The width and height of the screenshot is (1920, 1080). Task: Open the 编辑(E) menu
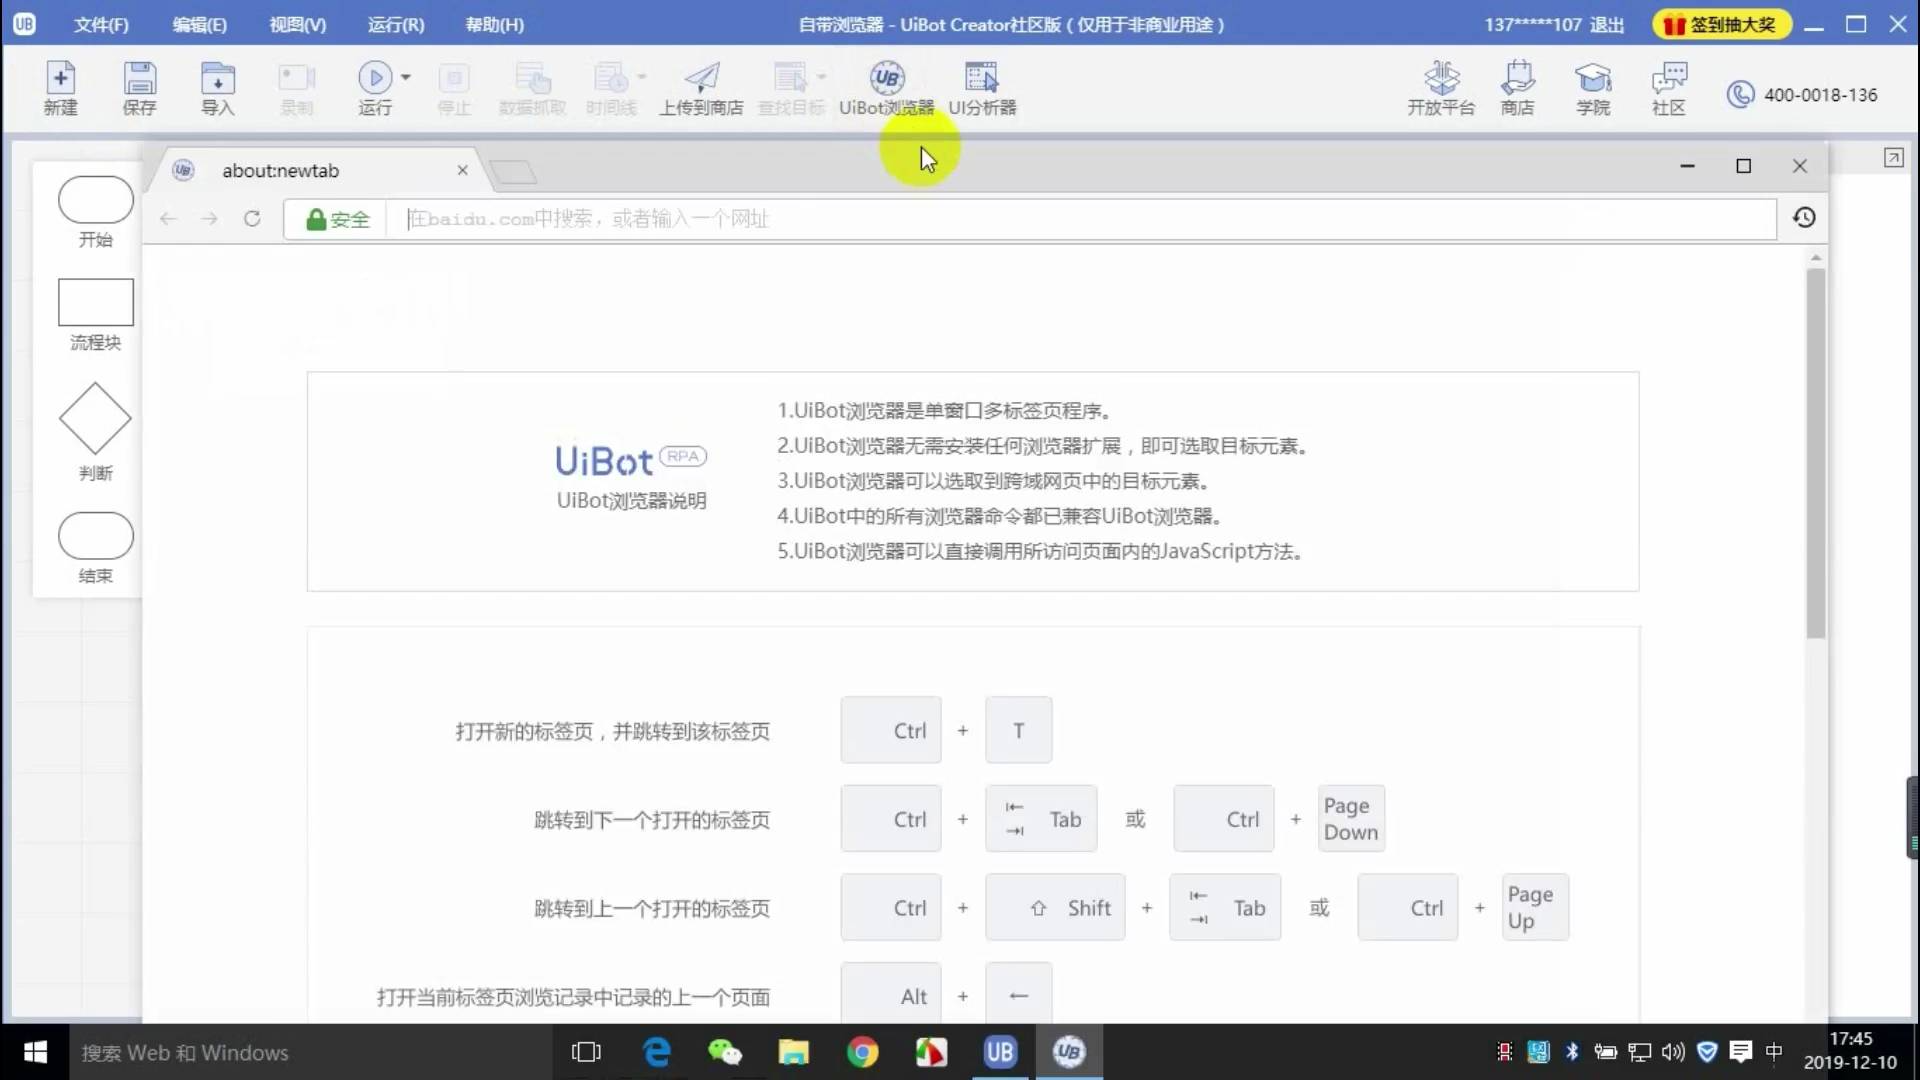(x=199, y=24)
